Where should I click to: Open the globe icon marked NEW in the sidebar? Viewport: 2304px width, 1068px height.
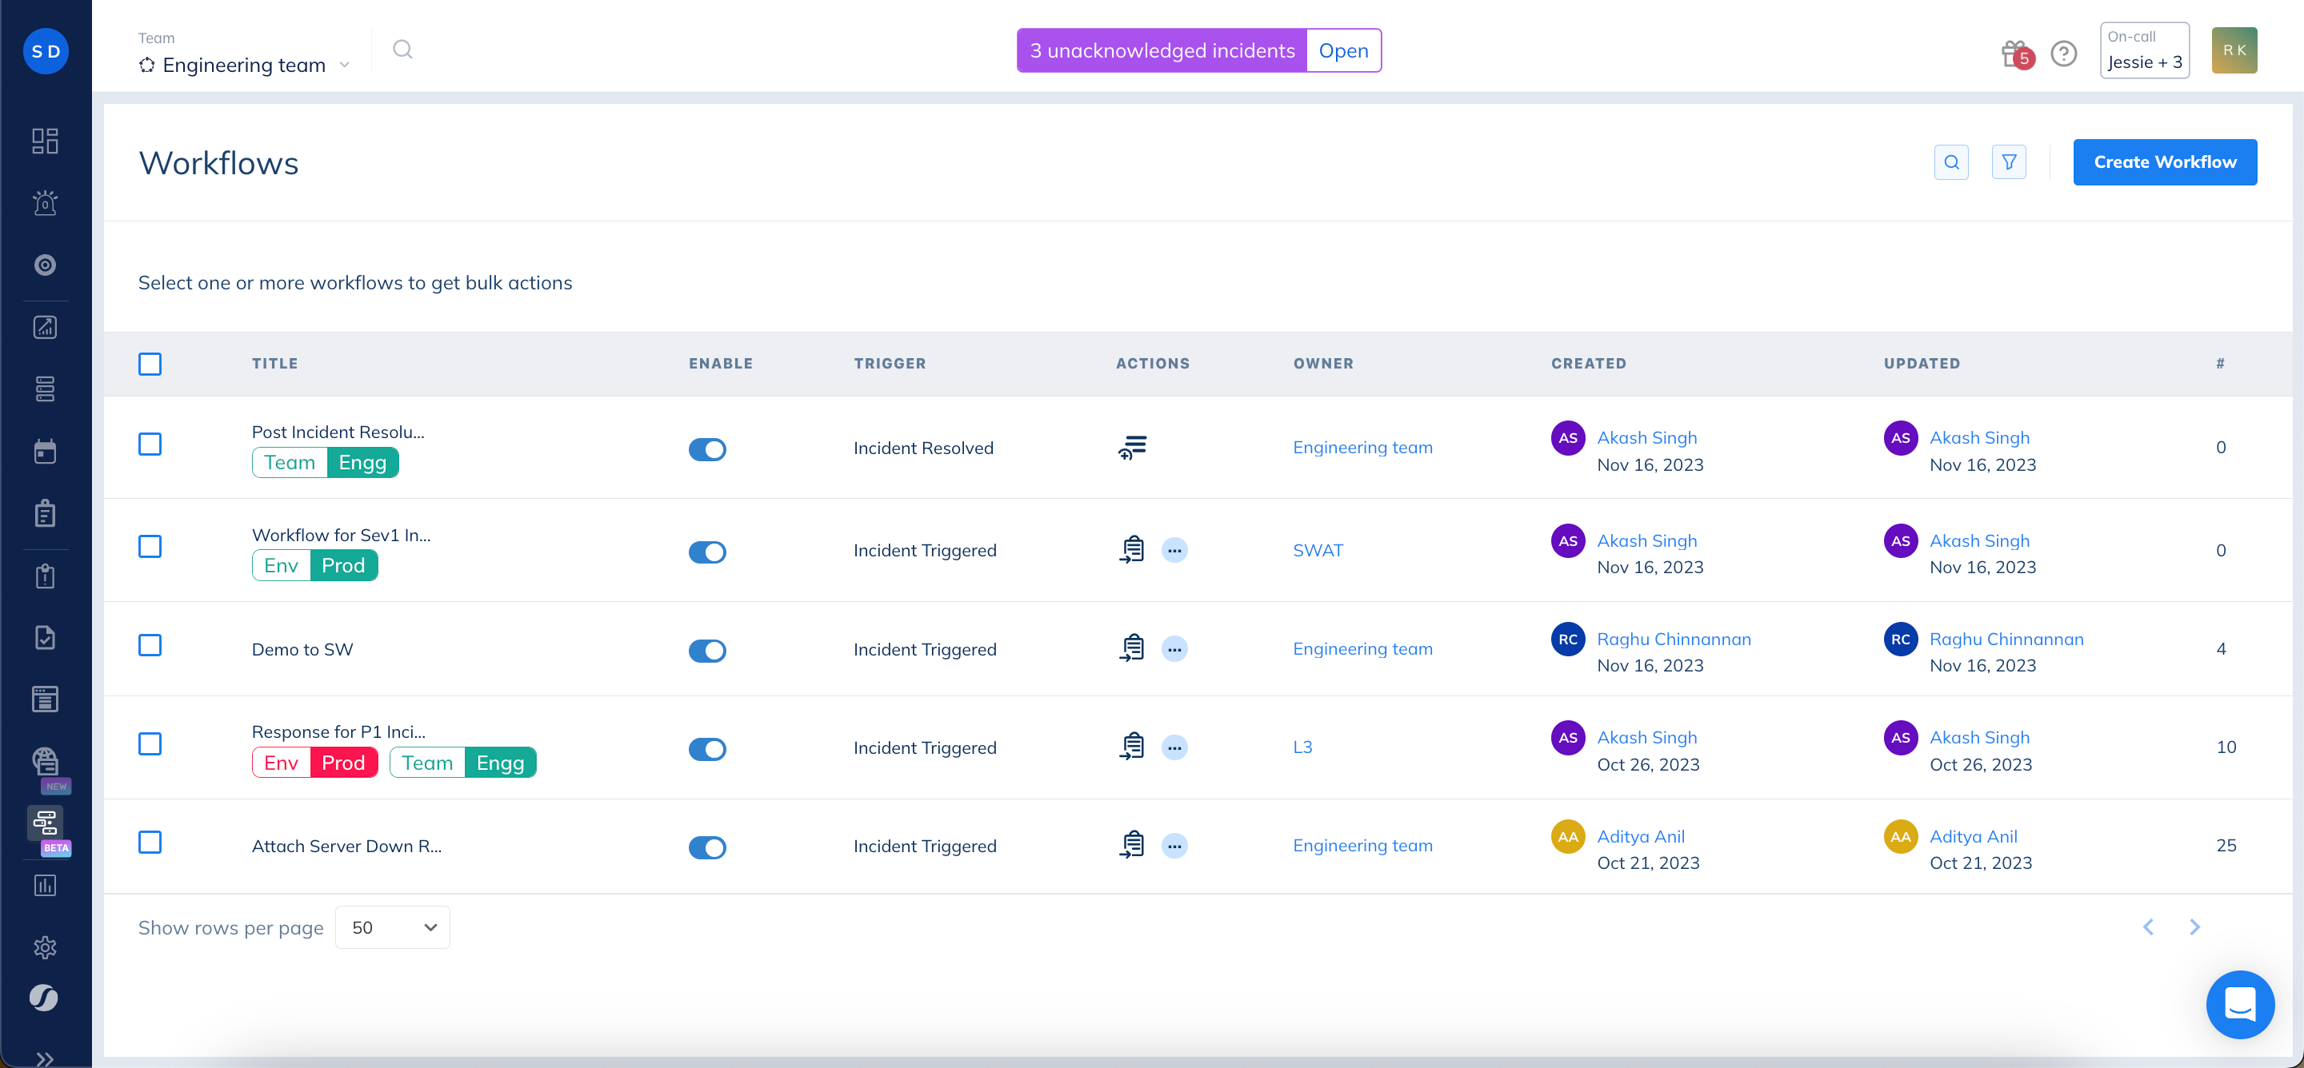coord(45,761)
